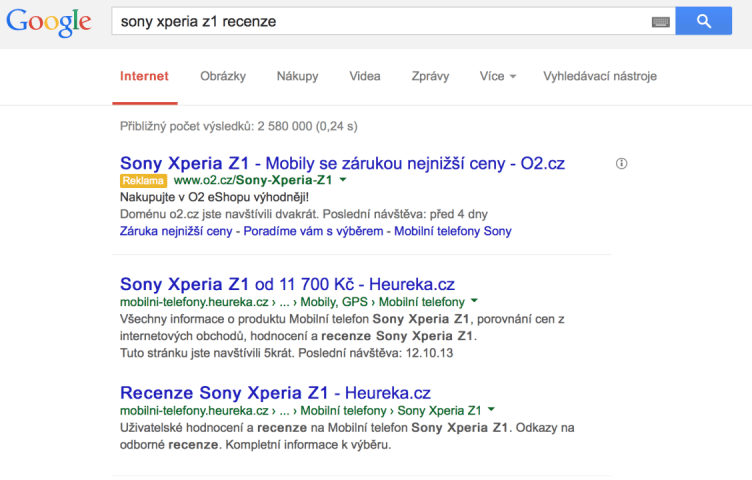
Task: Open the 'Mobilní telefony Sony' sitelink
Action: click(453, 231)
